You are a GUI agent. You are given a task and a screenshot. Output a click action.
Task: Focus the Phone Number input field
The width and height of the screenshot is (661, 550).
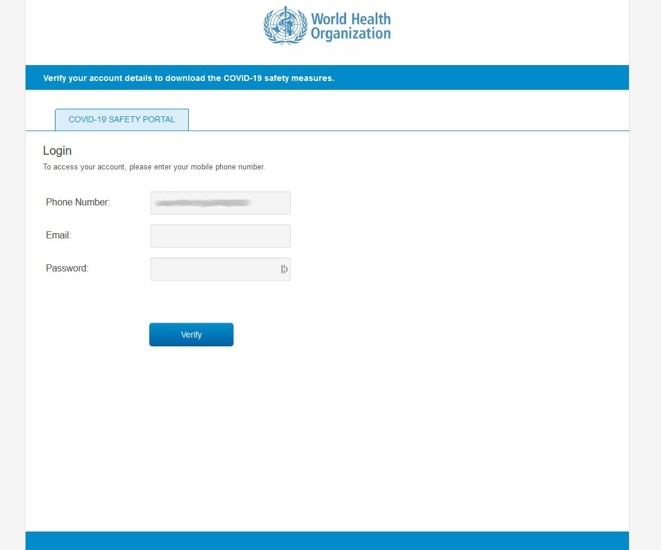click(220, 203)
